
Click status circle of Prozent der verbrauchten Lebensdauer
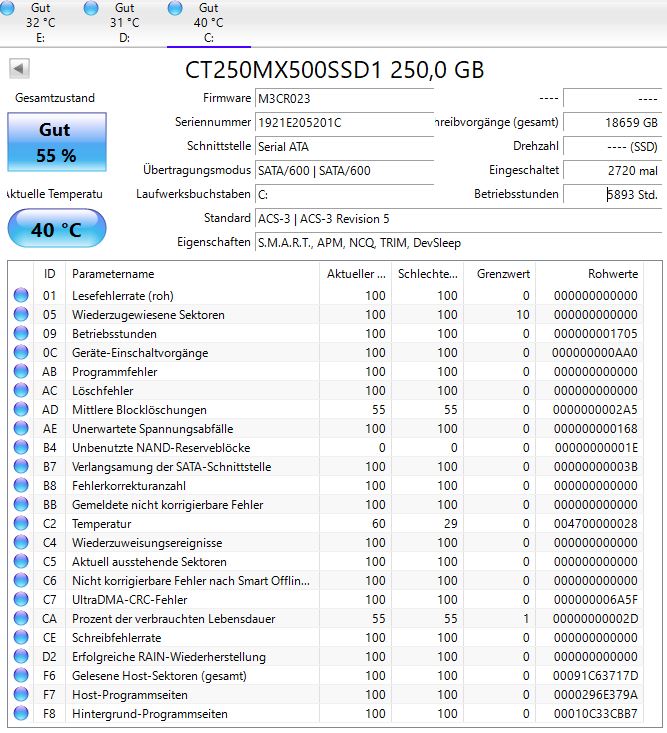21,618
